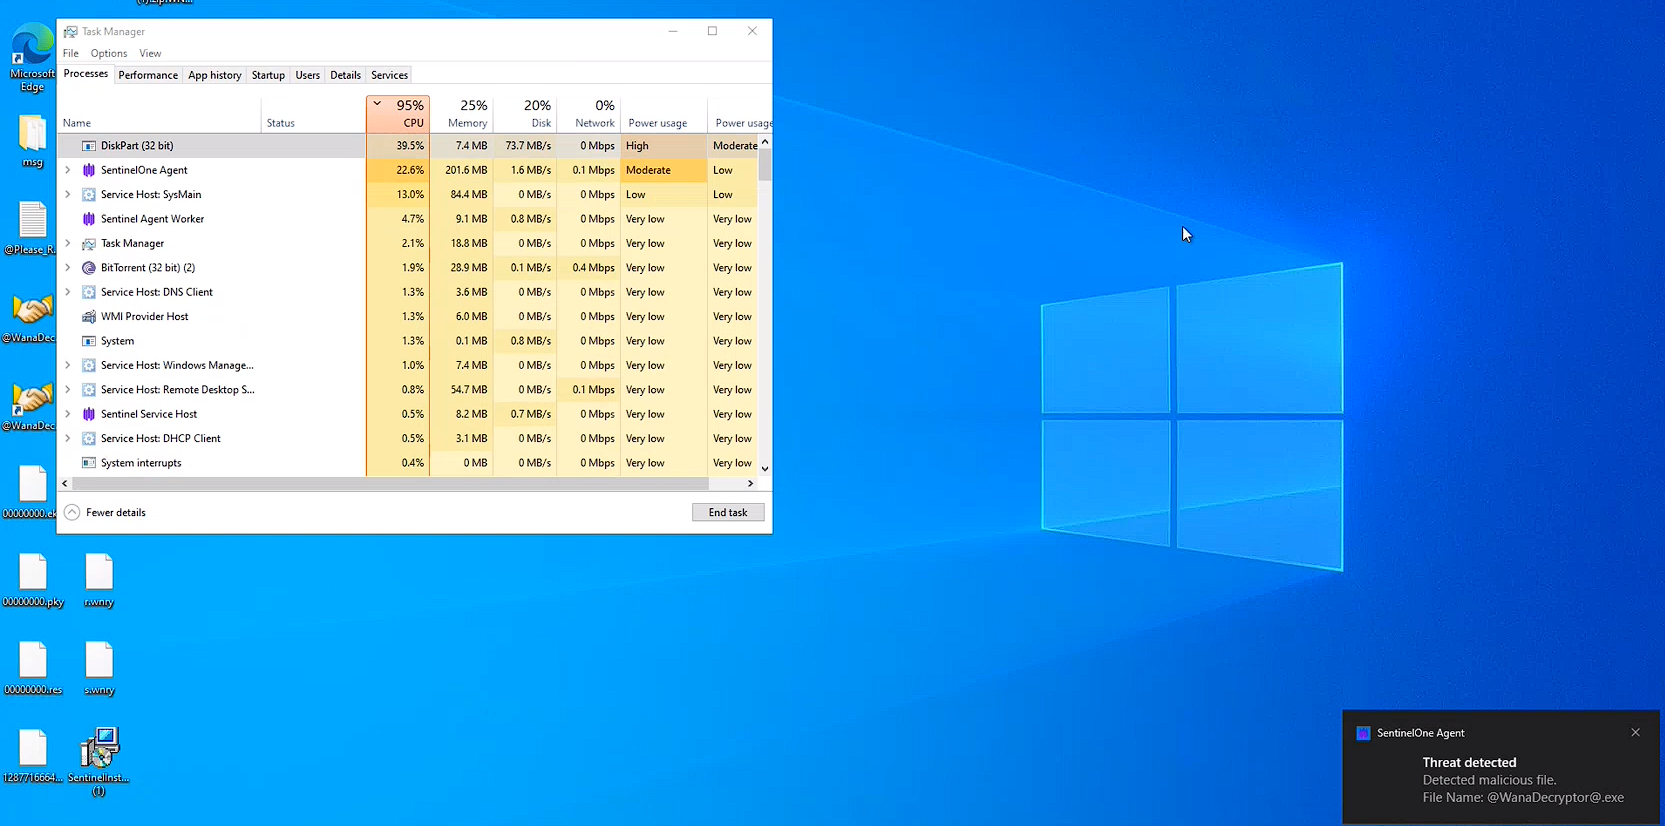Open the Options menu
Image resolution: width=1665 pixels, height=826 pixels.
point(108,54)
